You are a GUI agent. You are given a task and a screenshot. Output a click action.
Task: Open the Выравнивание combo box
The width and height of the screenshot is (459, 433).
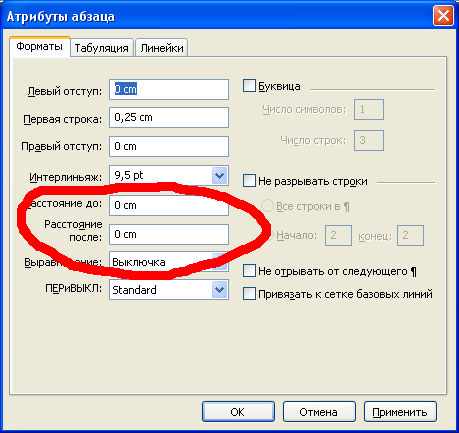click(x=169, y=262)
